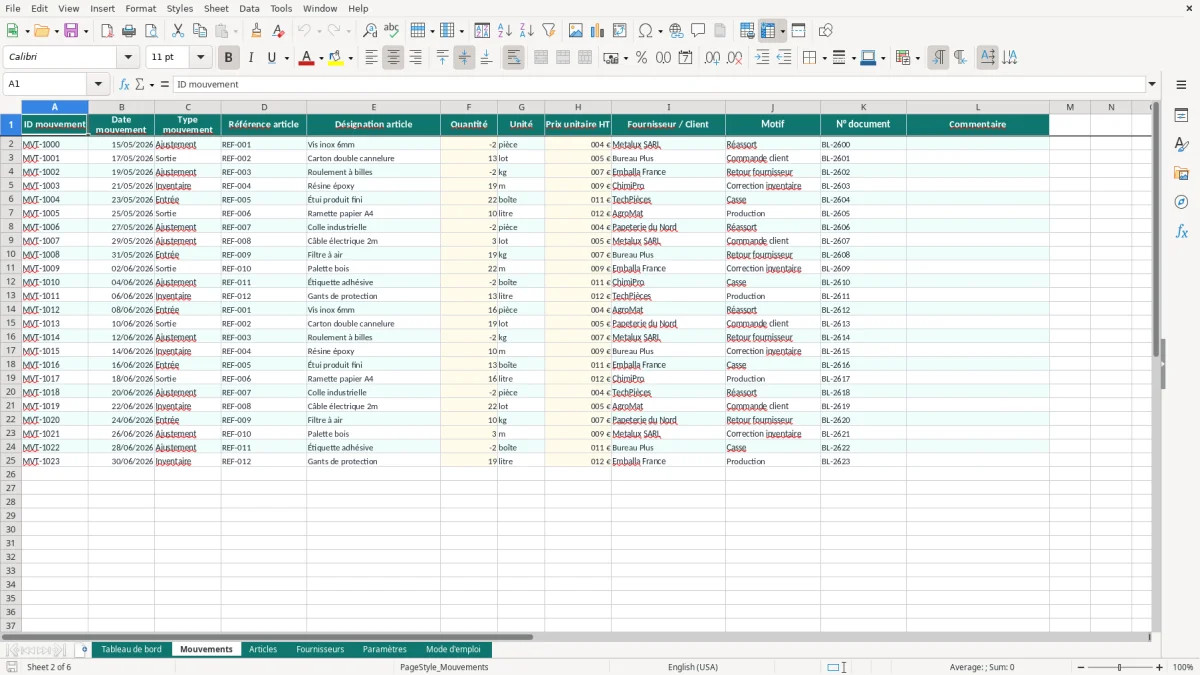
Task: Click Clone Formatting paintbrush icon
Action: click(x=256, y=31)
